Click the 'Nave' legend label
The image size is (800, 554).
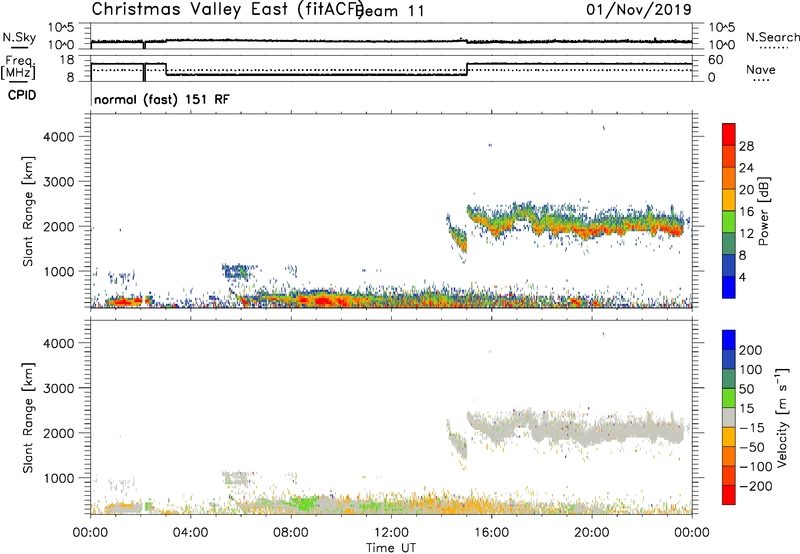[x=761, y=70]
